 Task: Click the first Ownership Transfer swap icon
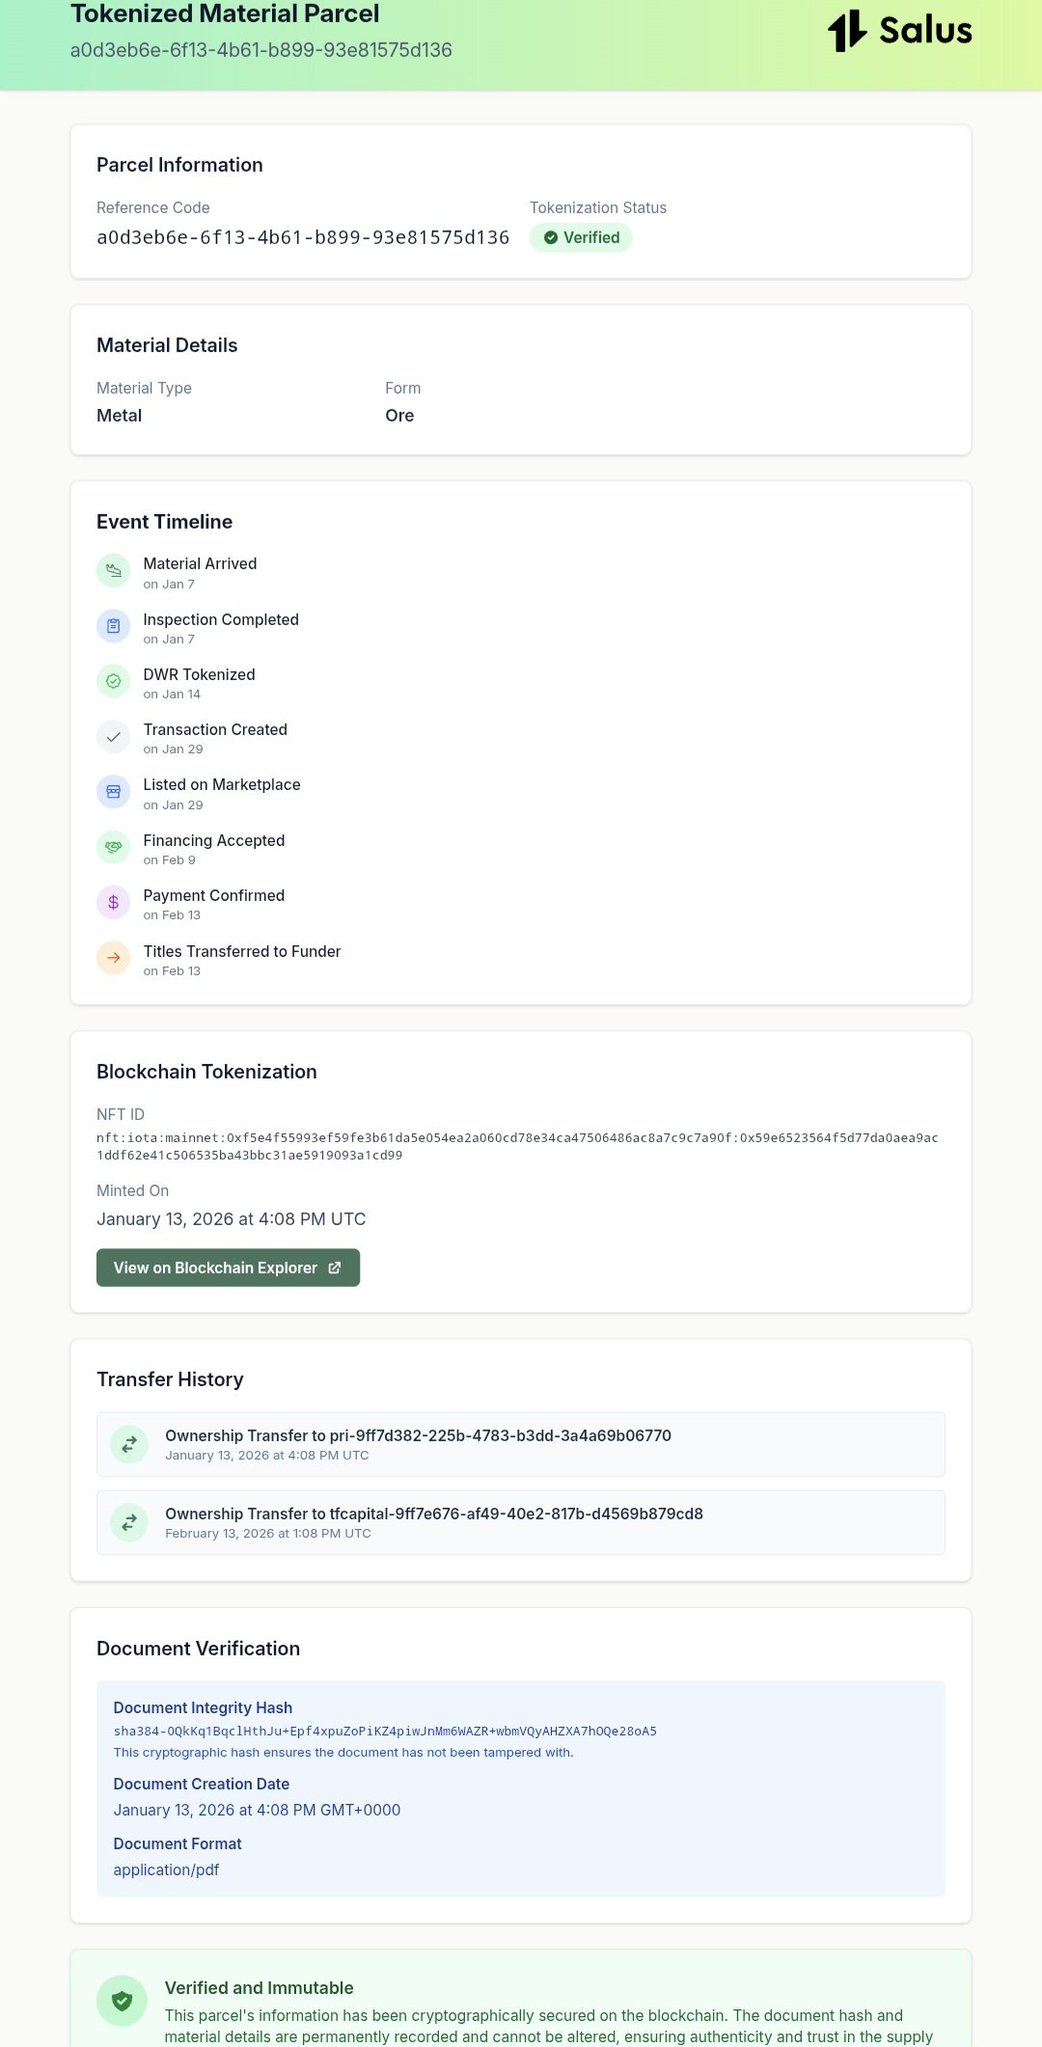click(129, 1444)
